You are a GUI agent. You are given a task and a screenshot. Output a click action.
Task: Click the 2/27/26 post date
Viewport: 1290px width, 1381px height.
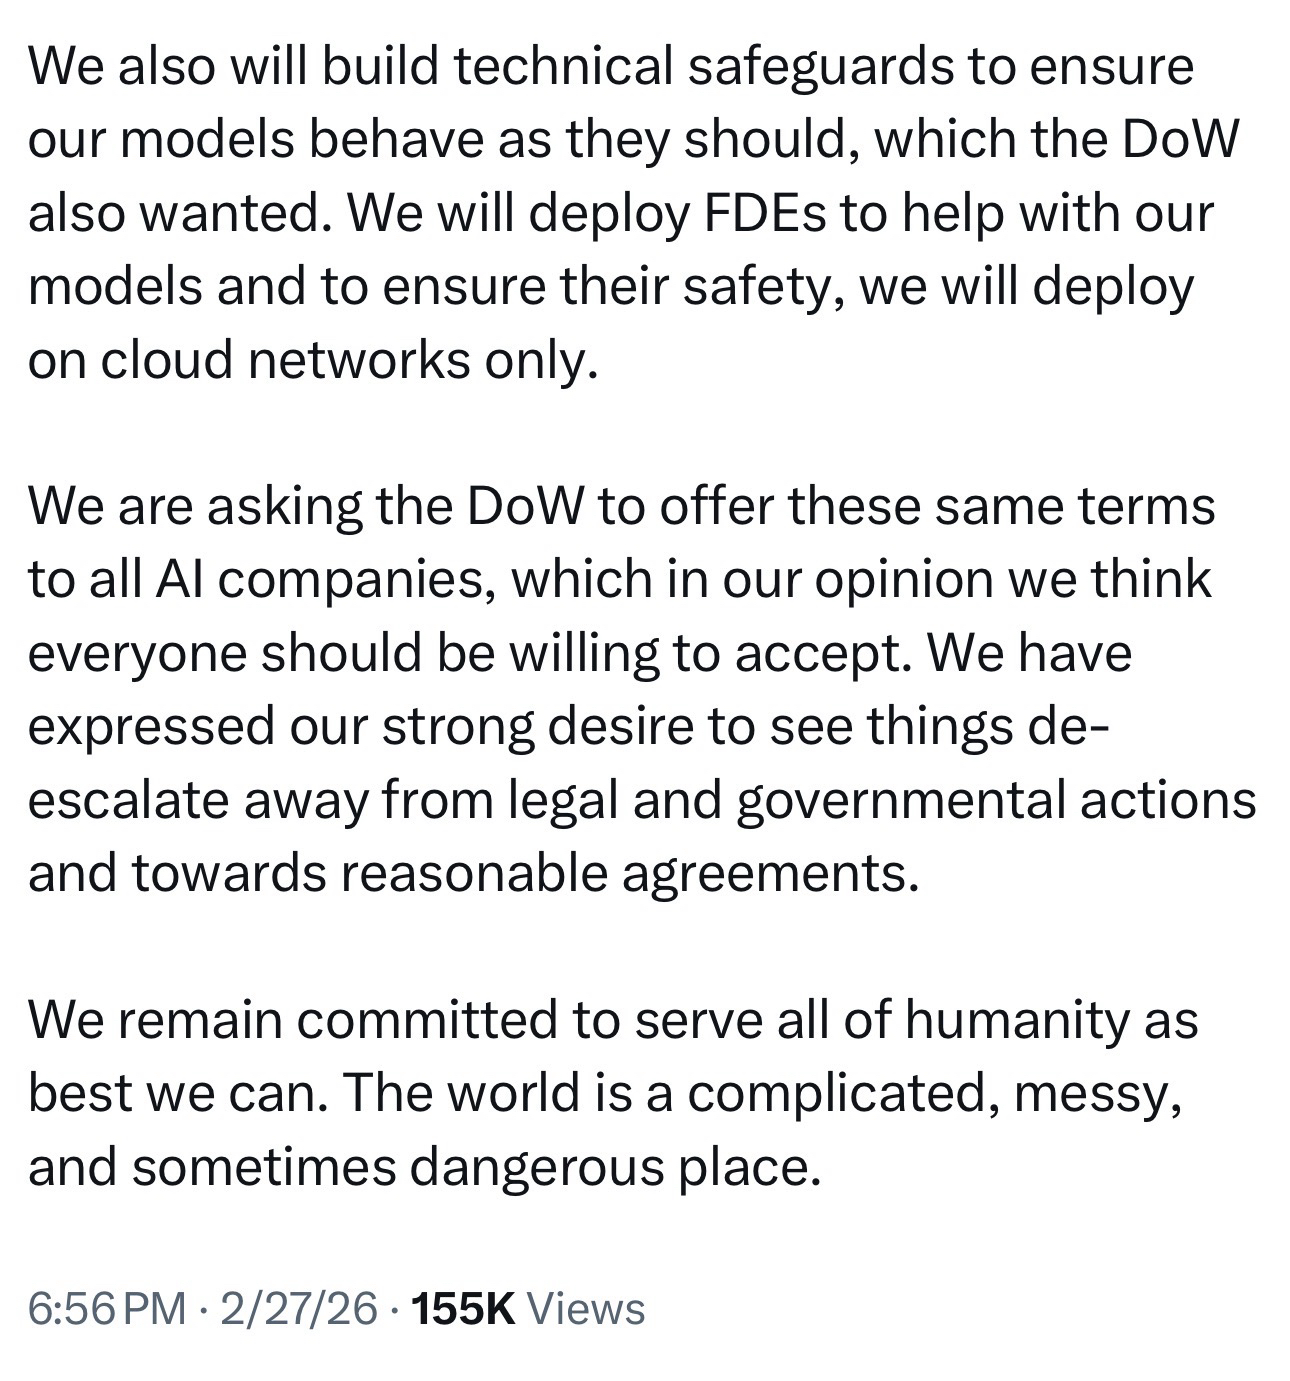pyautogui.click(x=299, y=1308)
